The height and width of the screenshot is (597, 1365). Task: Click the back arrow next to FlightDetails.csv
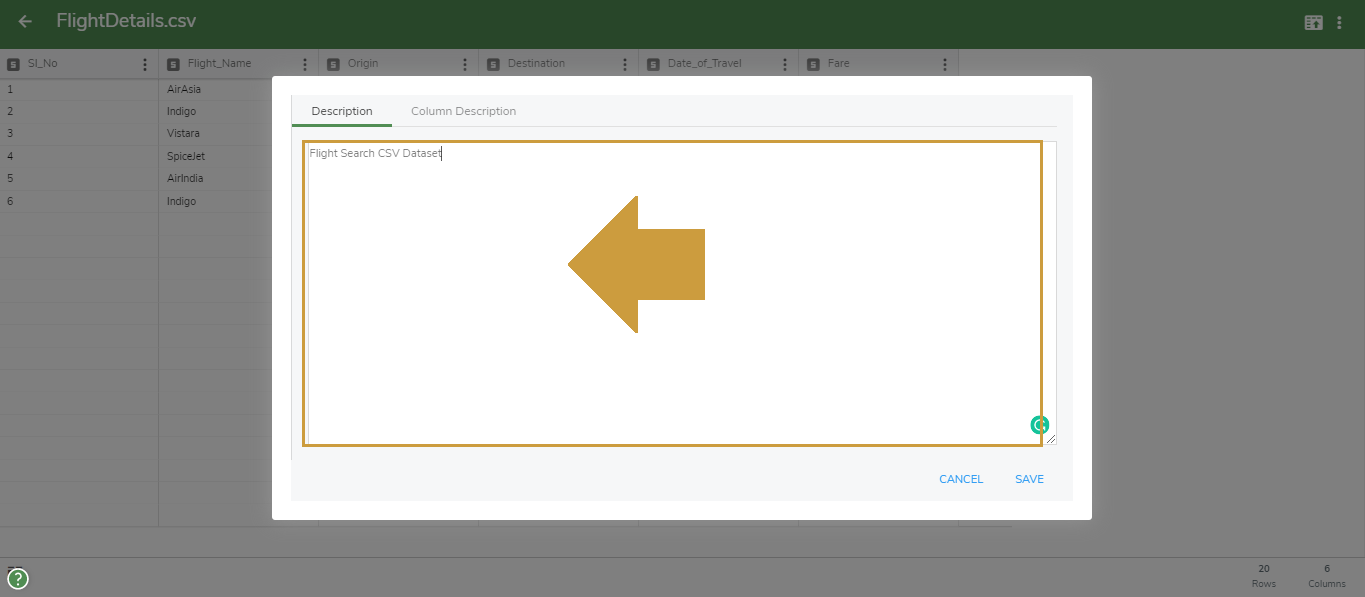pos(24,20)
